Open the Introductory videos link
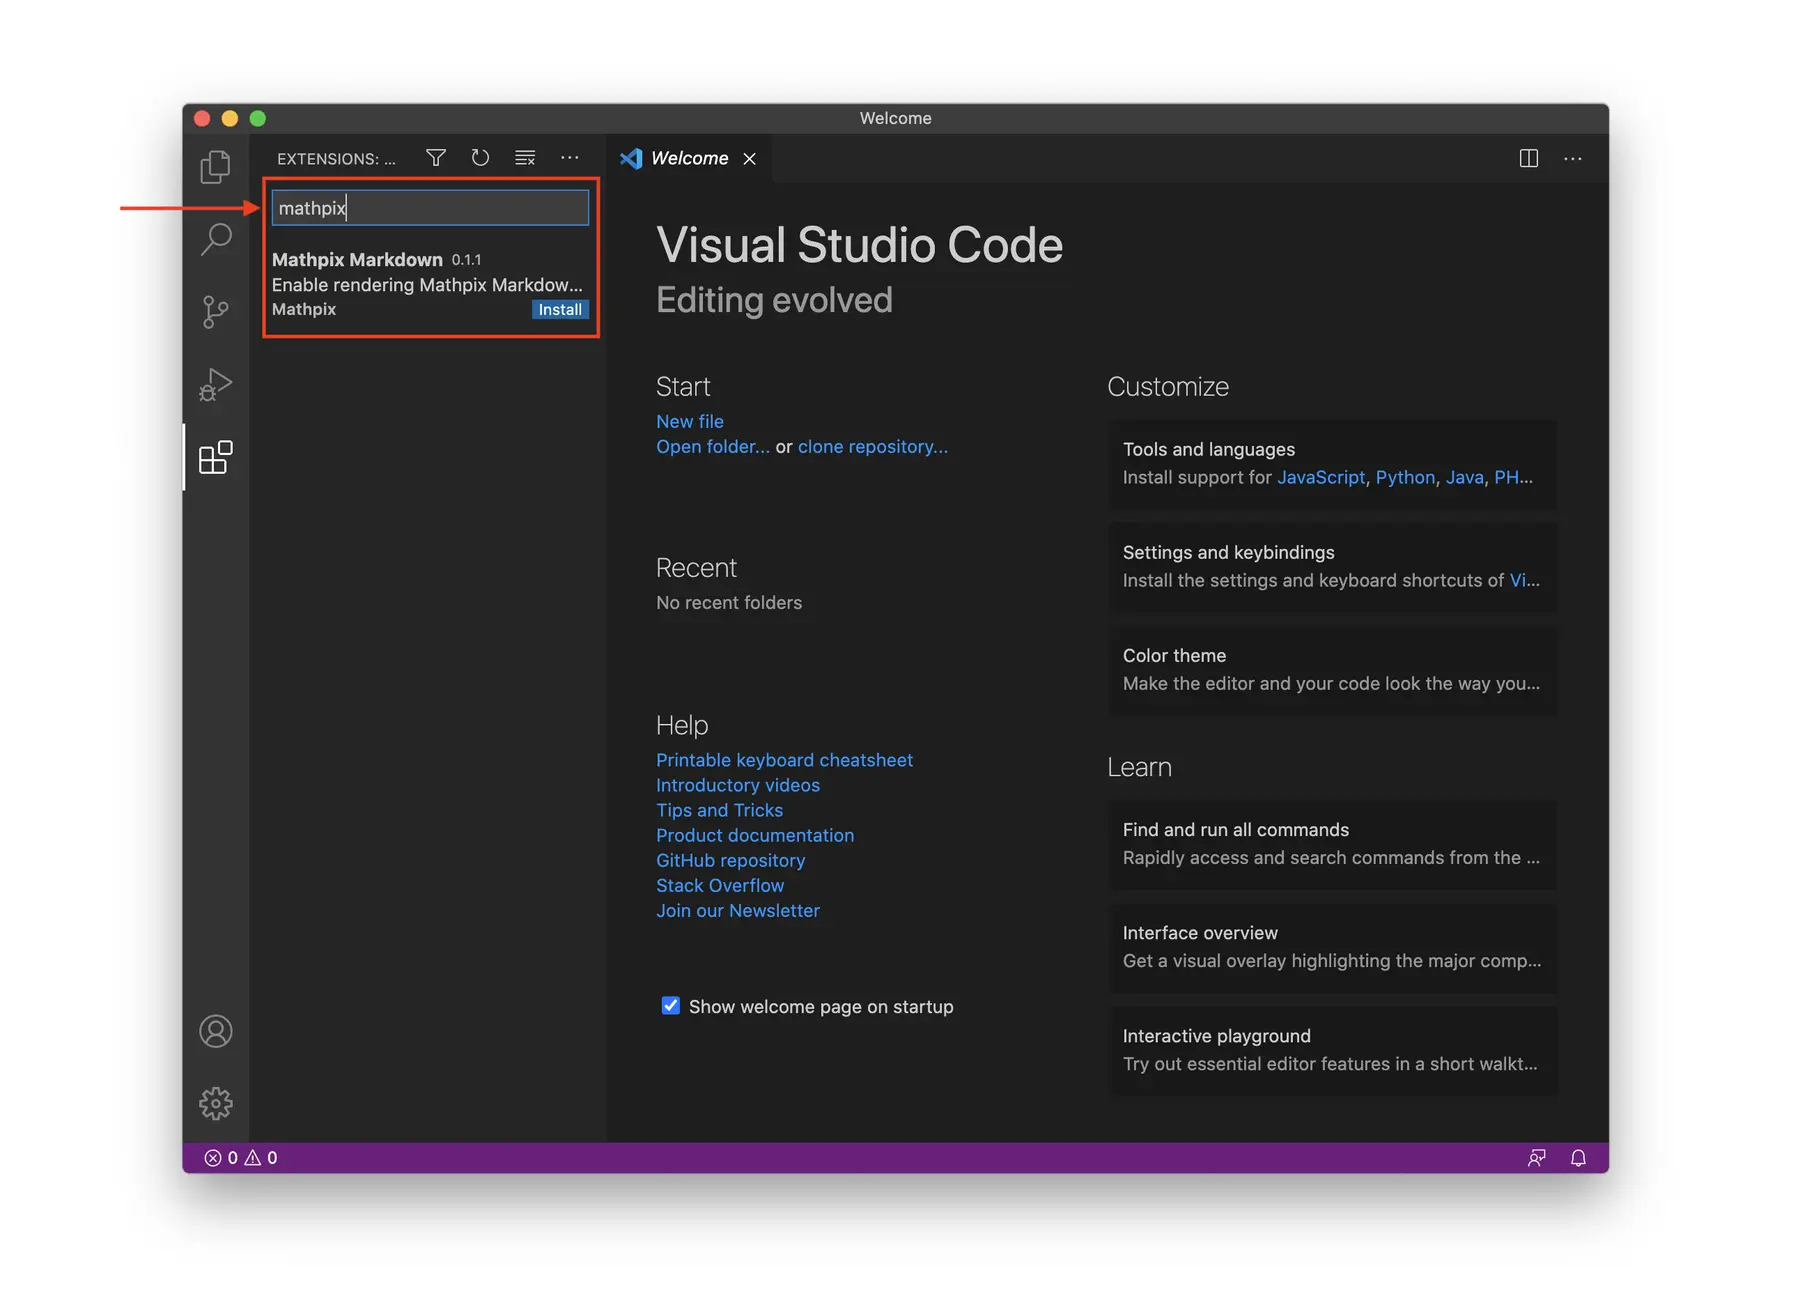 (x=738, y=785)
